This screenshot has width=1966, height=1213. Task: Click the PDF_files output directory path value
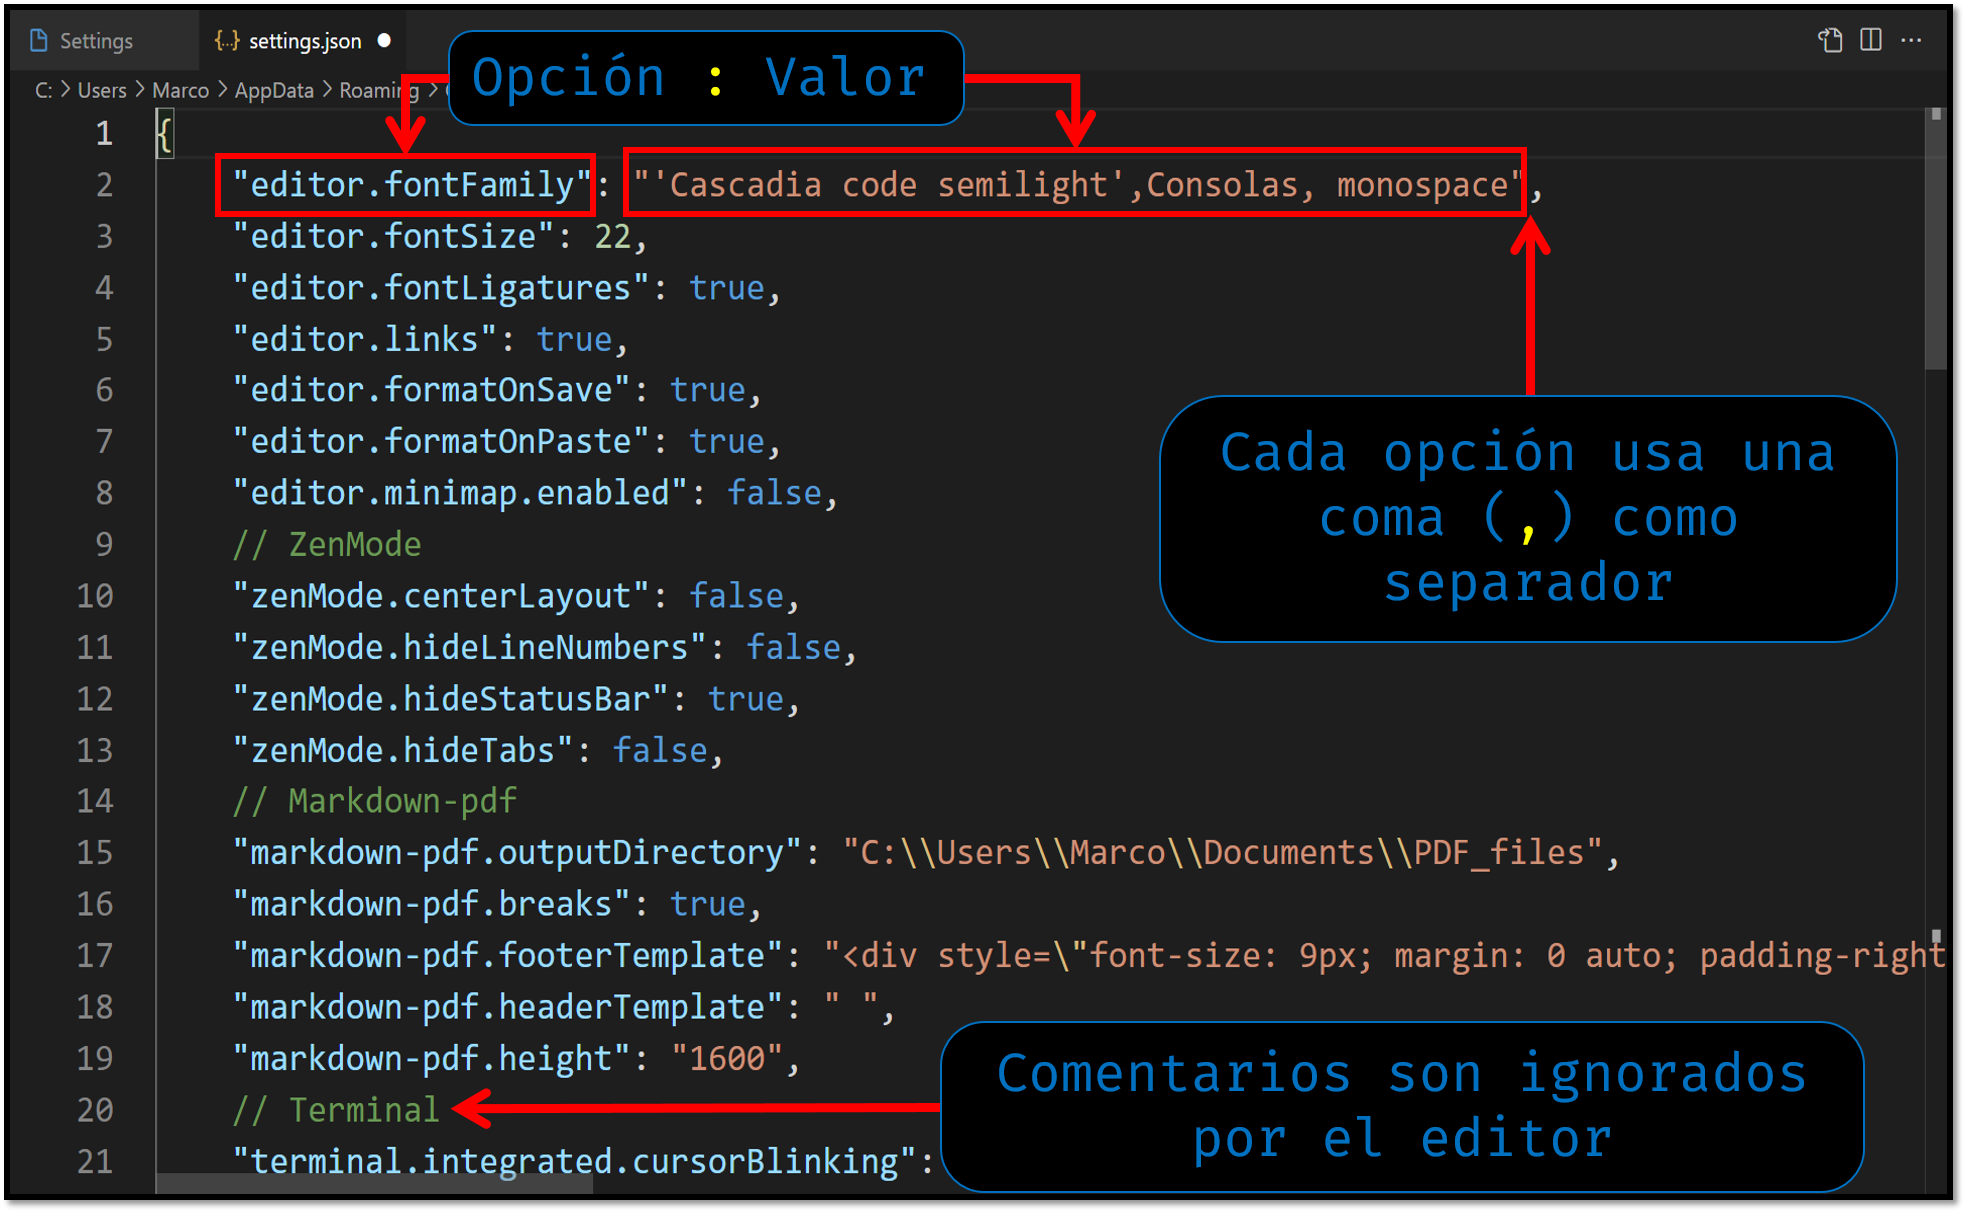pos(1223,853)
